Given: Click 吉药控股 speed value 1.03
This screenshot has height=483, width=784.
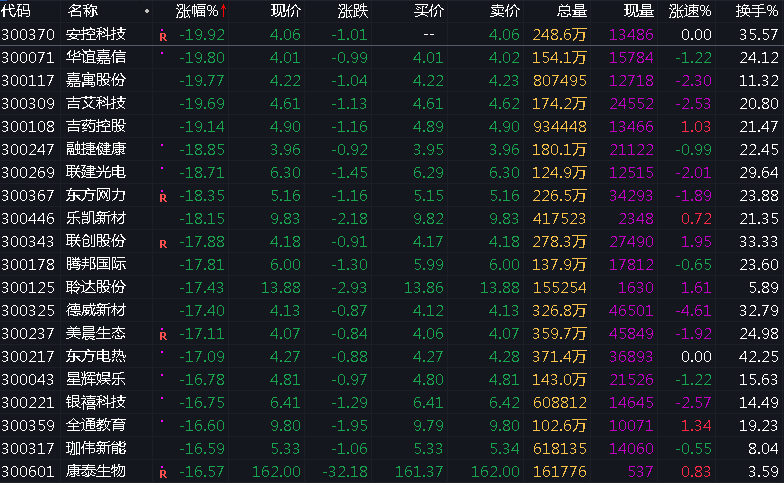Looking at the screenshot, I should tap(696, 126).
